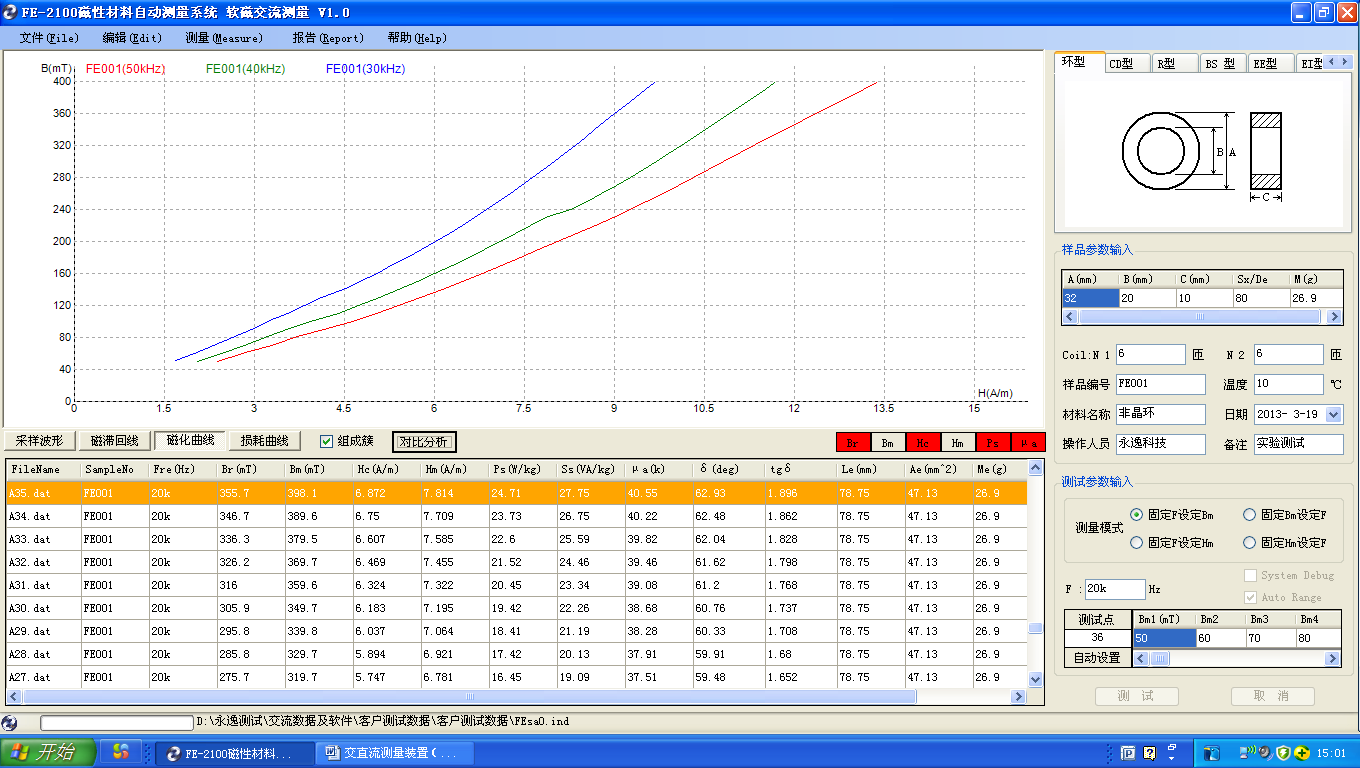Open the 日期 date dropdown
The image size is (1360, 768).
pos(1334,414)
